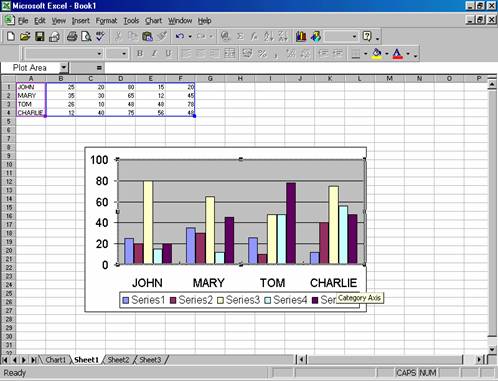Screen dimensions: 498x381
Task: Expand the Name Box dropdown showing Plot Area
Action: (63, 68)
